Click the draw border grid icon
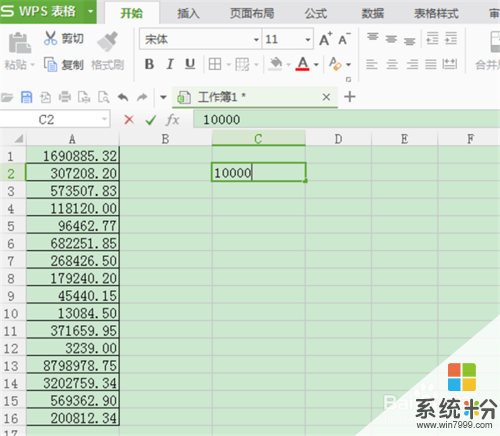500x436 pixels. pos(242,64)
